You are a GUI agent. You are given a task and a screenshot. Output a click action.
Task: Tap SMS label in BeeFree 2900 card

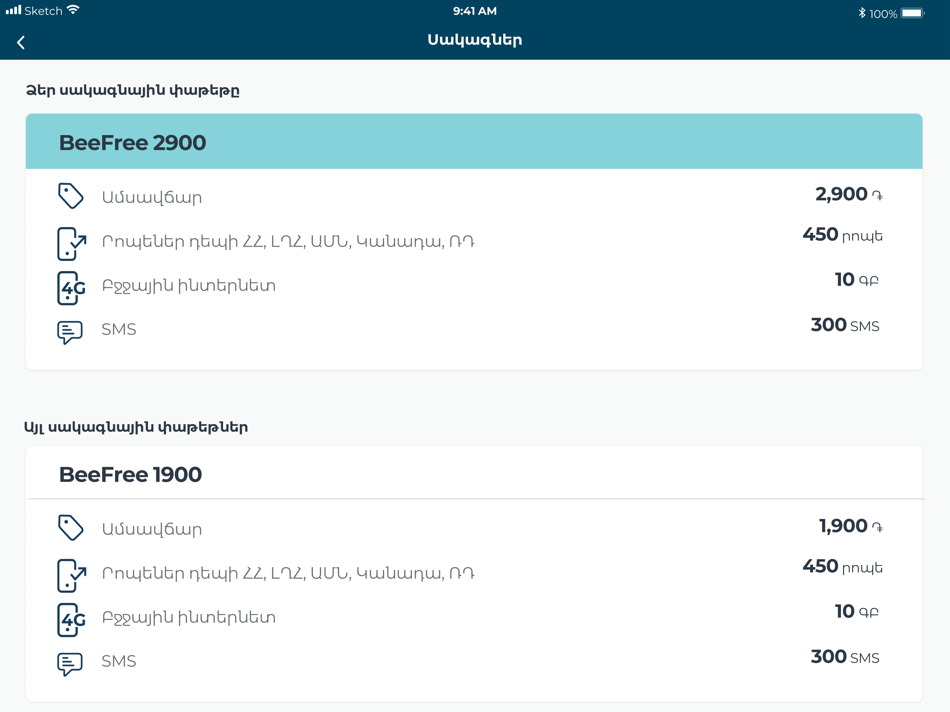click(x=119, y=329)
